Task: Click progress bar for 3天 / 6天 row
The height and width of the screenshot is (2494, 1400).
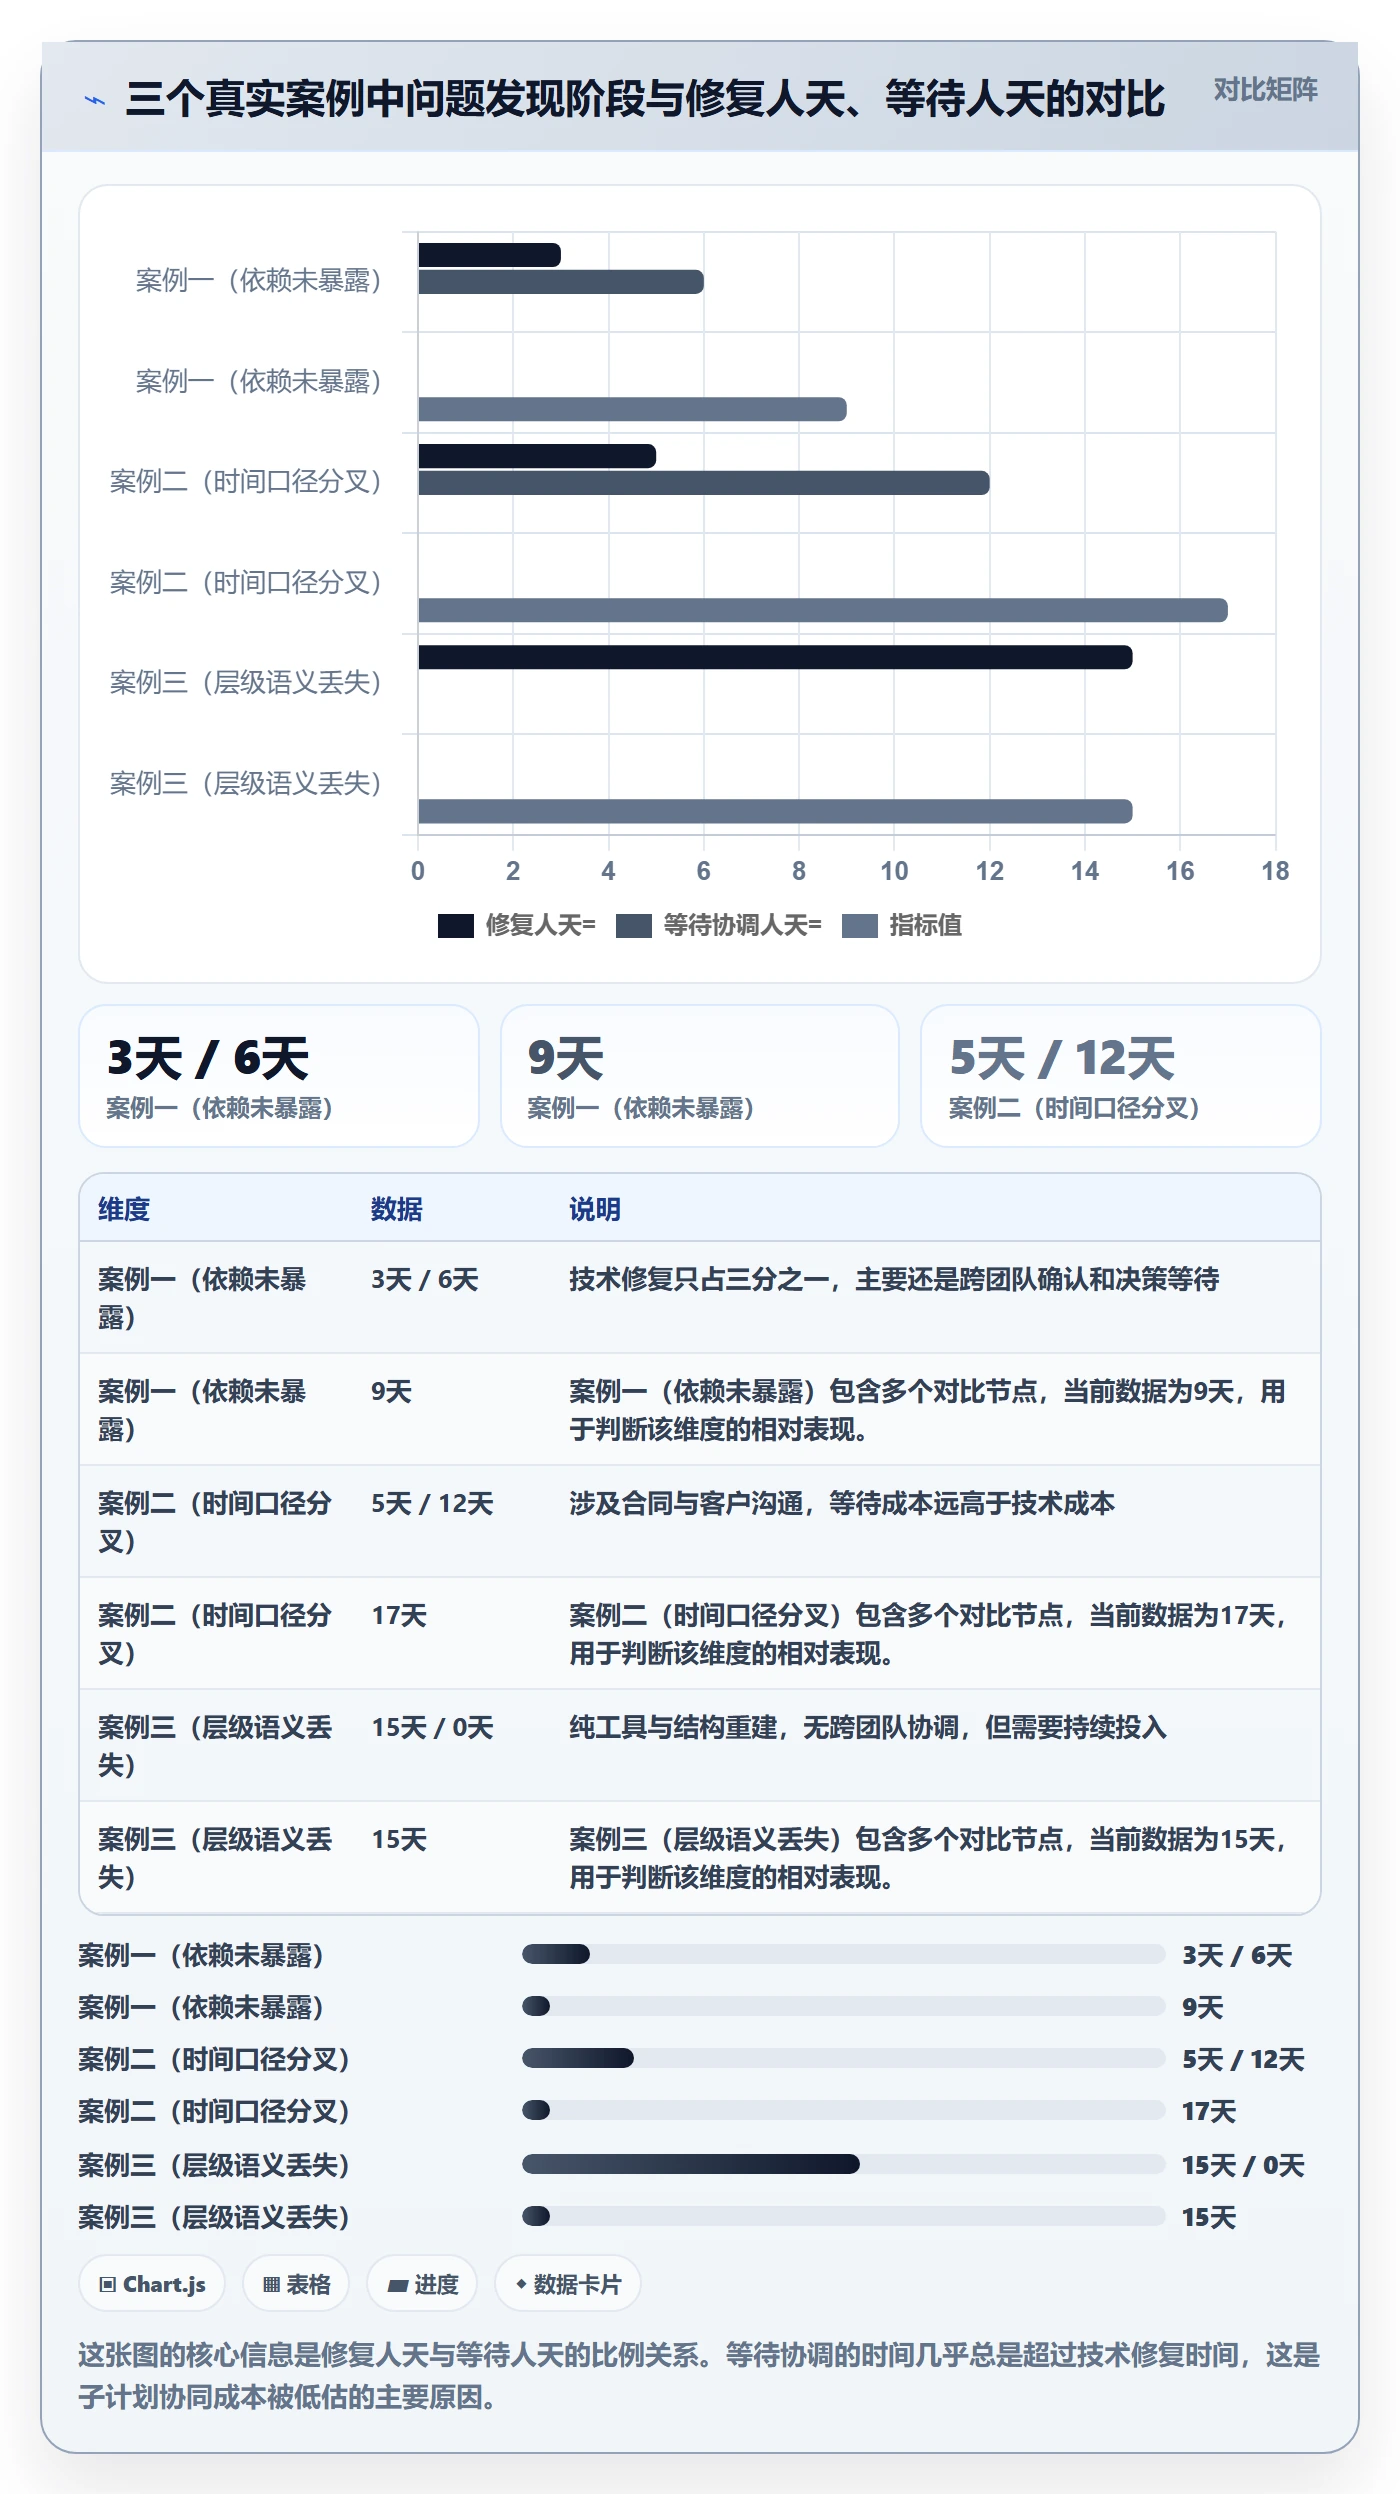Action: point(844,1954)
